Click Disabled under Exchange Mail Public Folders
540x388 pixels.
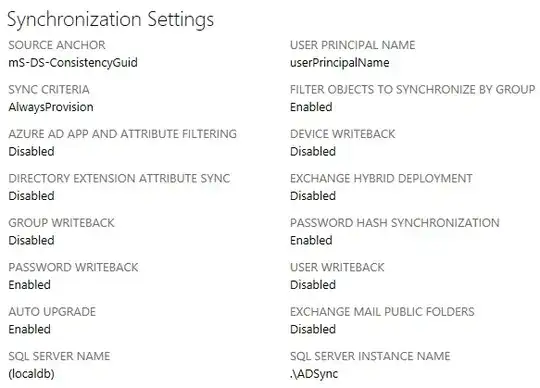point(313,329)
